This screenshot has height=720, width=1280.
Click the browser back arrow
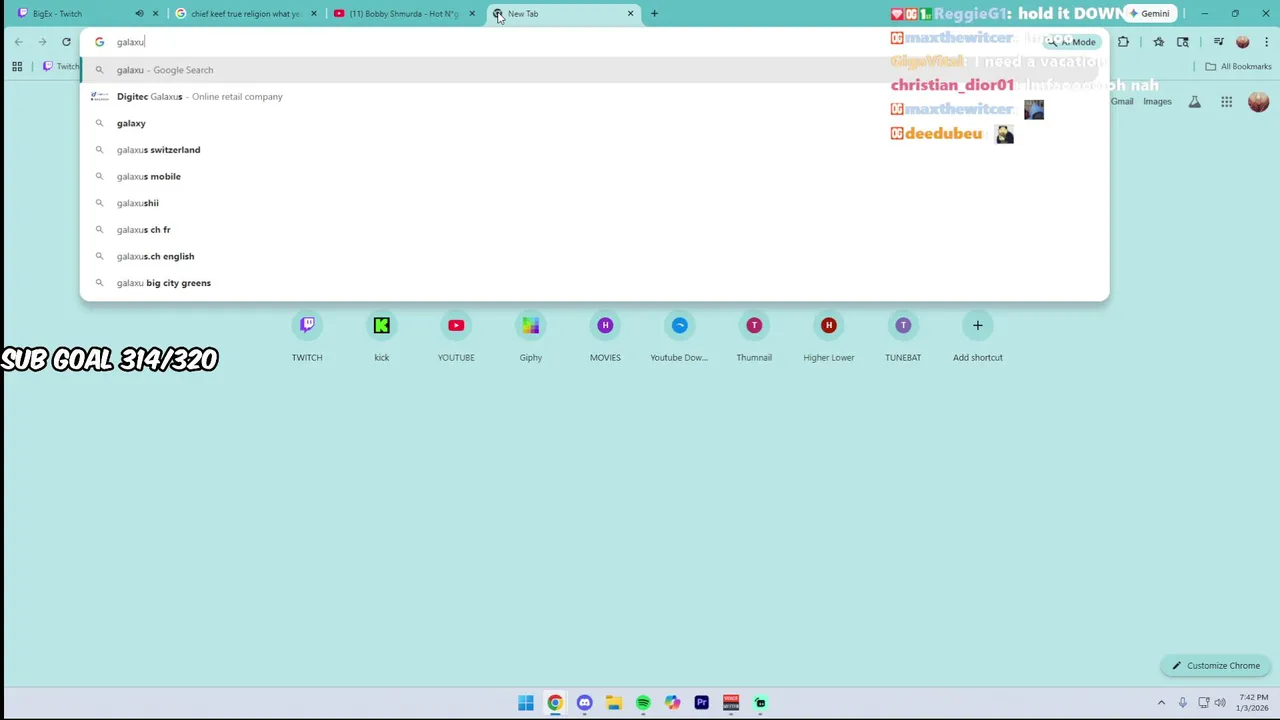[x=18, y=42]
